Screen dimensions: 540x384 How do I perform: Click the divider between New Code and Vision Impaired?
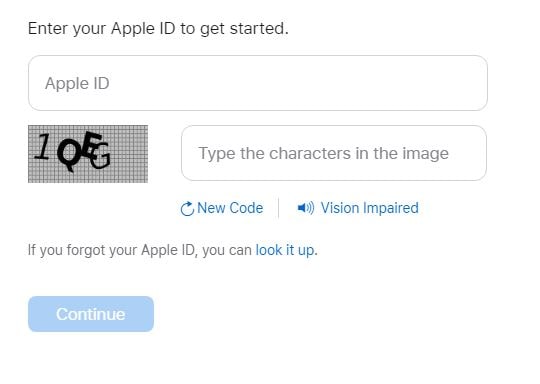(x=278, y=208)
